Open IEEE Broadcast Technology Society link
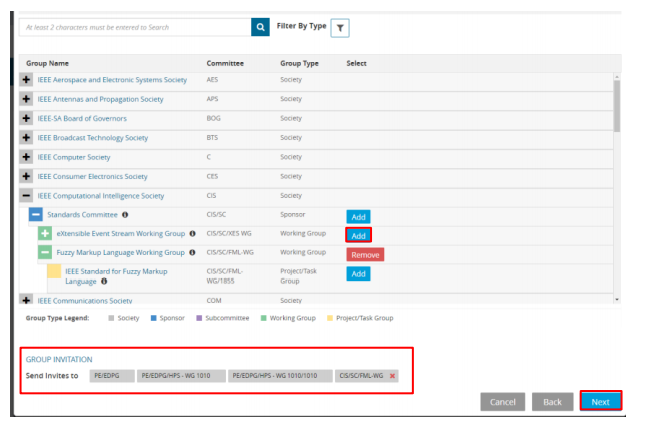 [x=93, y=138]
